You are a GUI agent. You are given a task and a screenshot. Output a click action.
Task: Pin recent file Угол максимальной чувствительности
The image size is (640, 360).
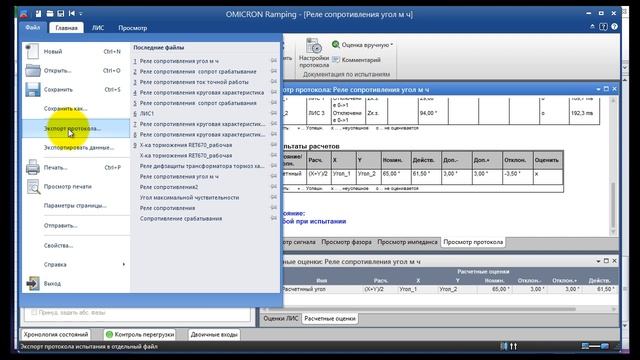click(x=273, y=197)
